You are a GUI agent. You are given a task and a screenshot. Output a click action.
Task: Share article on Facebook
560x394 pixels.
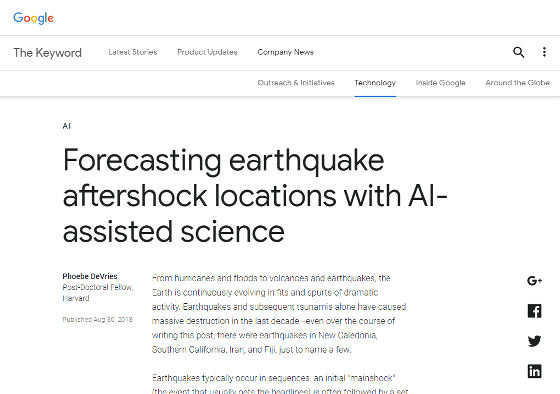(534, 311)
